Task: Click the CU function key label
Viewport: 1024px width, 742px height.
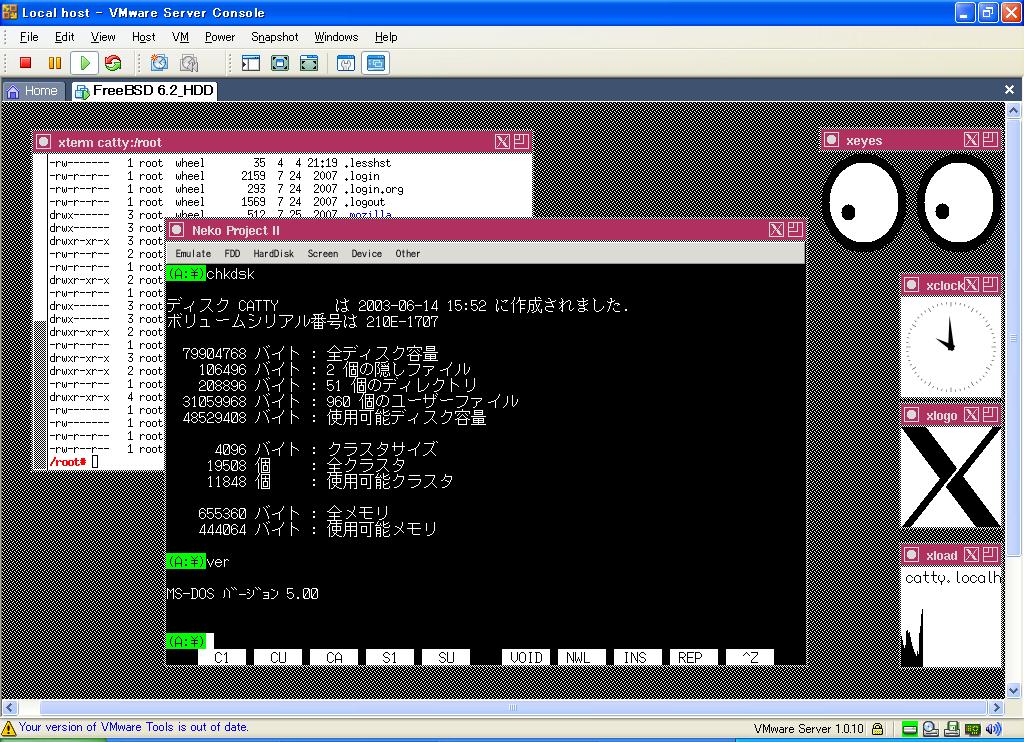Action: click(278, 657)
